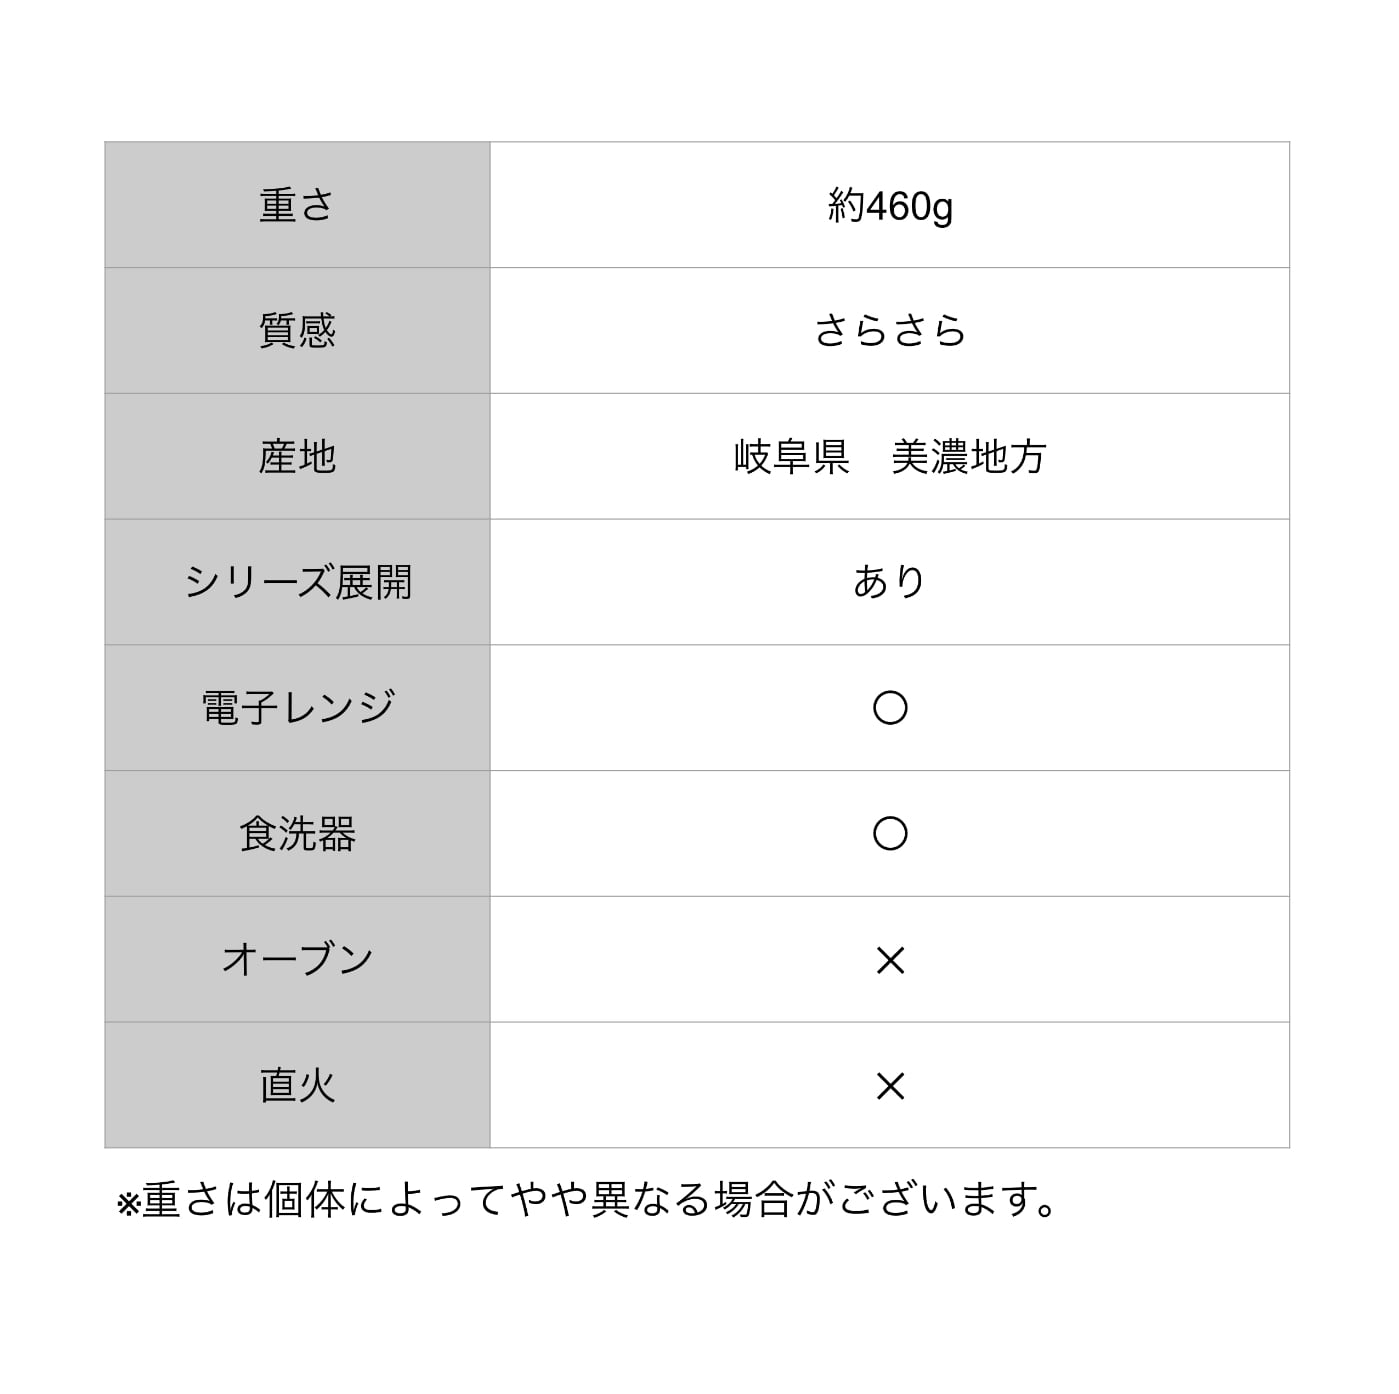Click 岐阜県 in the origin row

tap(791, 457)
